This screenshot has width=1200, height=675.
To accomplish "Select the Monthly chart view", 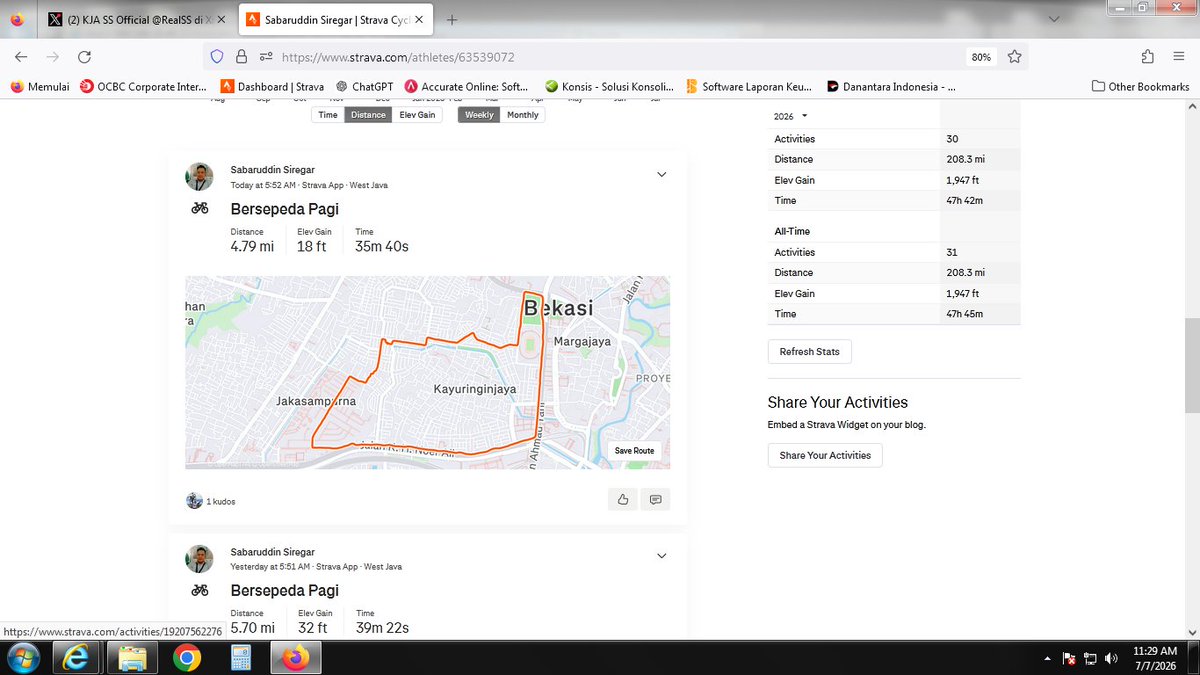I will 523,115.
